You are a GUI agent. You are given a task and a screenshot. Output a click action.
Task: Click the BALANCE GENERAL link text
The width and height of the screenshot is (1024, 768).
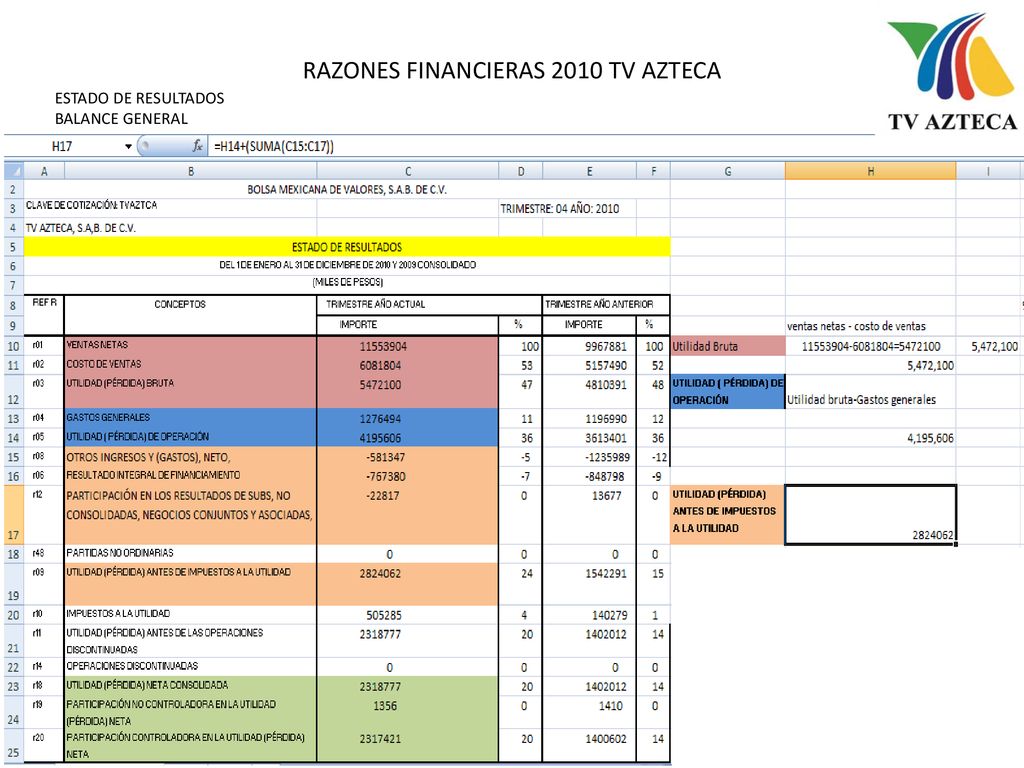click(121, 119)
